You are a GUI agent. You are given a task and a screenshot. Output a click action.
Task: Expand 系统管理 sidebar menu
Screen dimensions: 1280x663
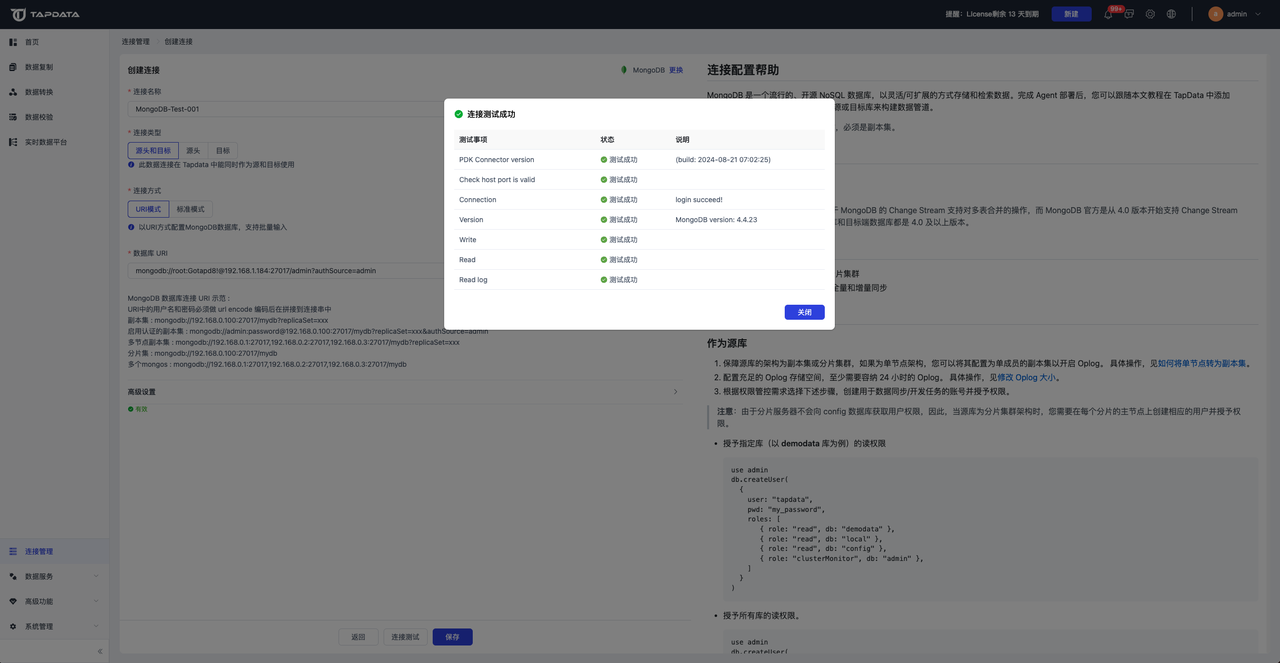[54, 626]
